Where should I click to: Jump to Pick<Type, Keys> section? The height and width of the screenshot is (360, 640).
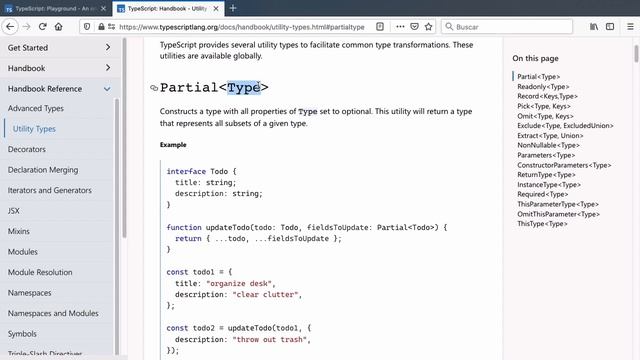[544, 106]
